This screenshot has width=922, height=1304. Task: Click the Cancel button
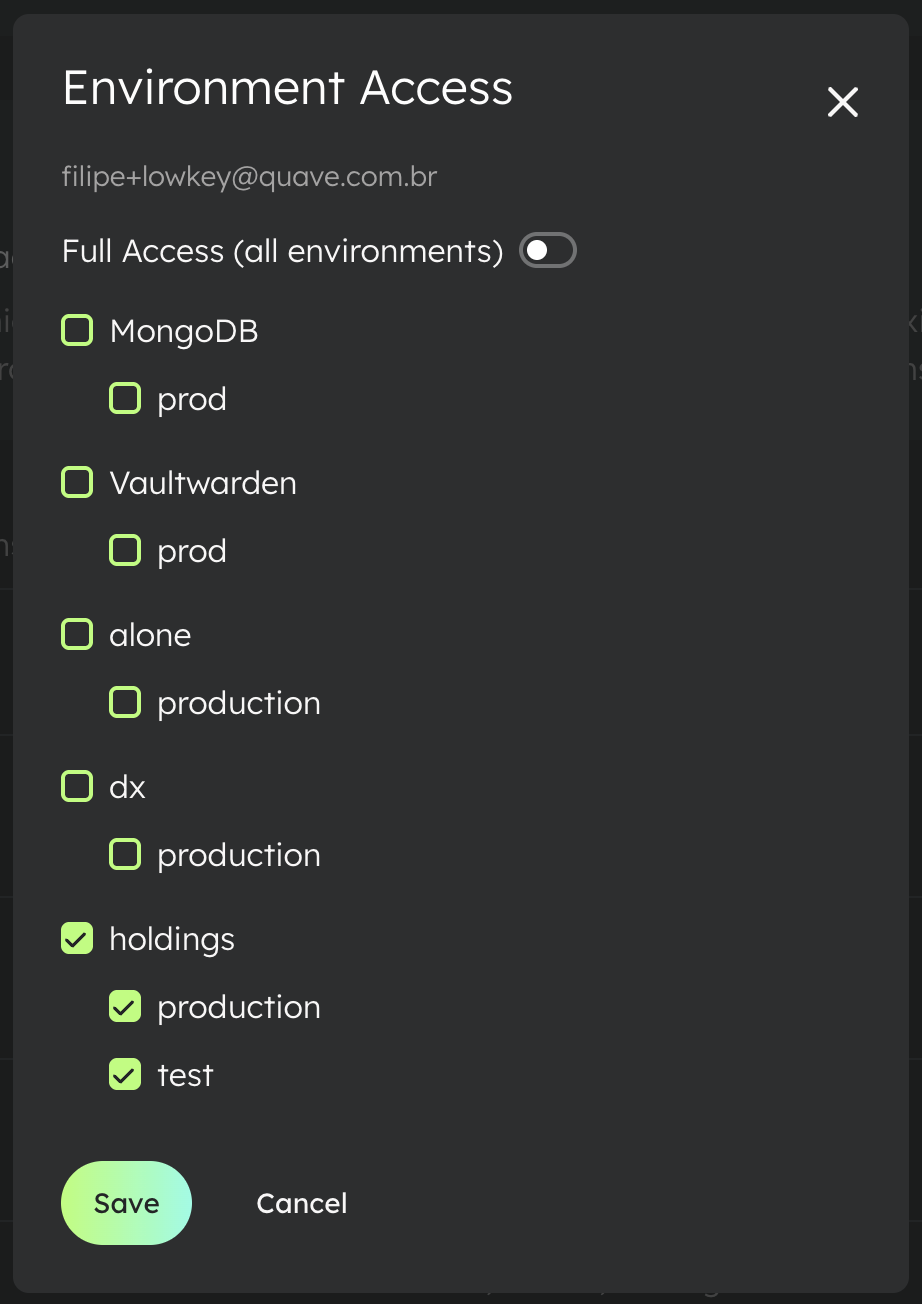click(x=301, y=1203)
